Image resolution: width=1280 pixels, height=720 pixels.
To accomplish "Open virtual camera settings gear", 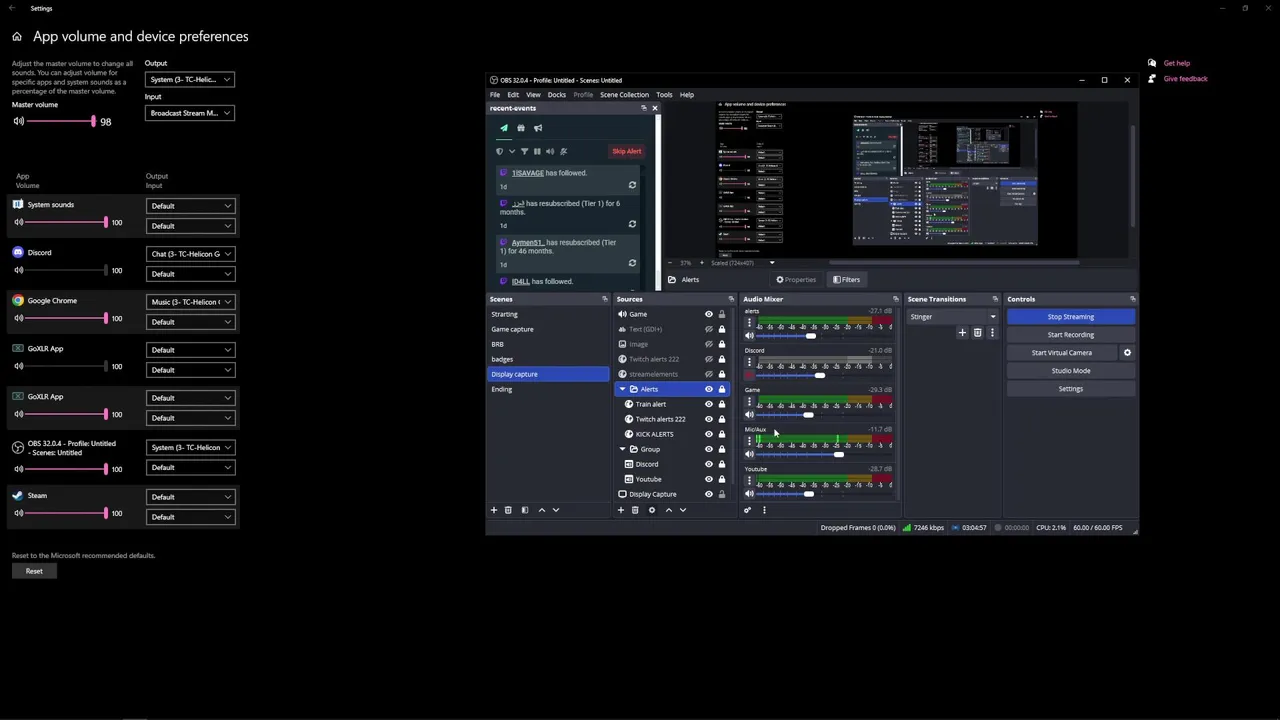I will click(x=1127, y=353).
